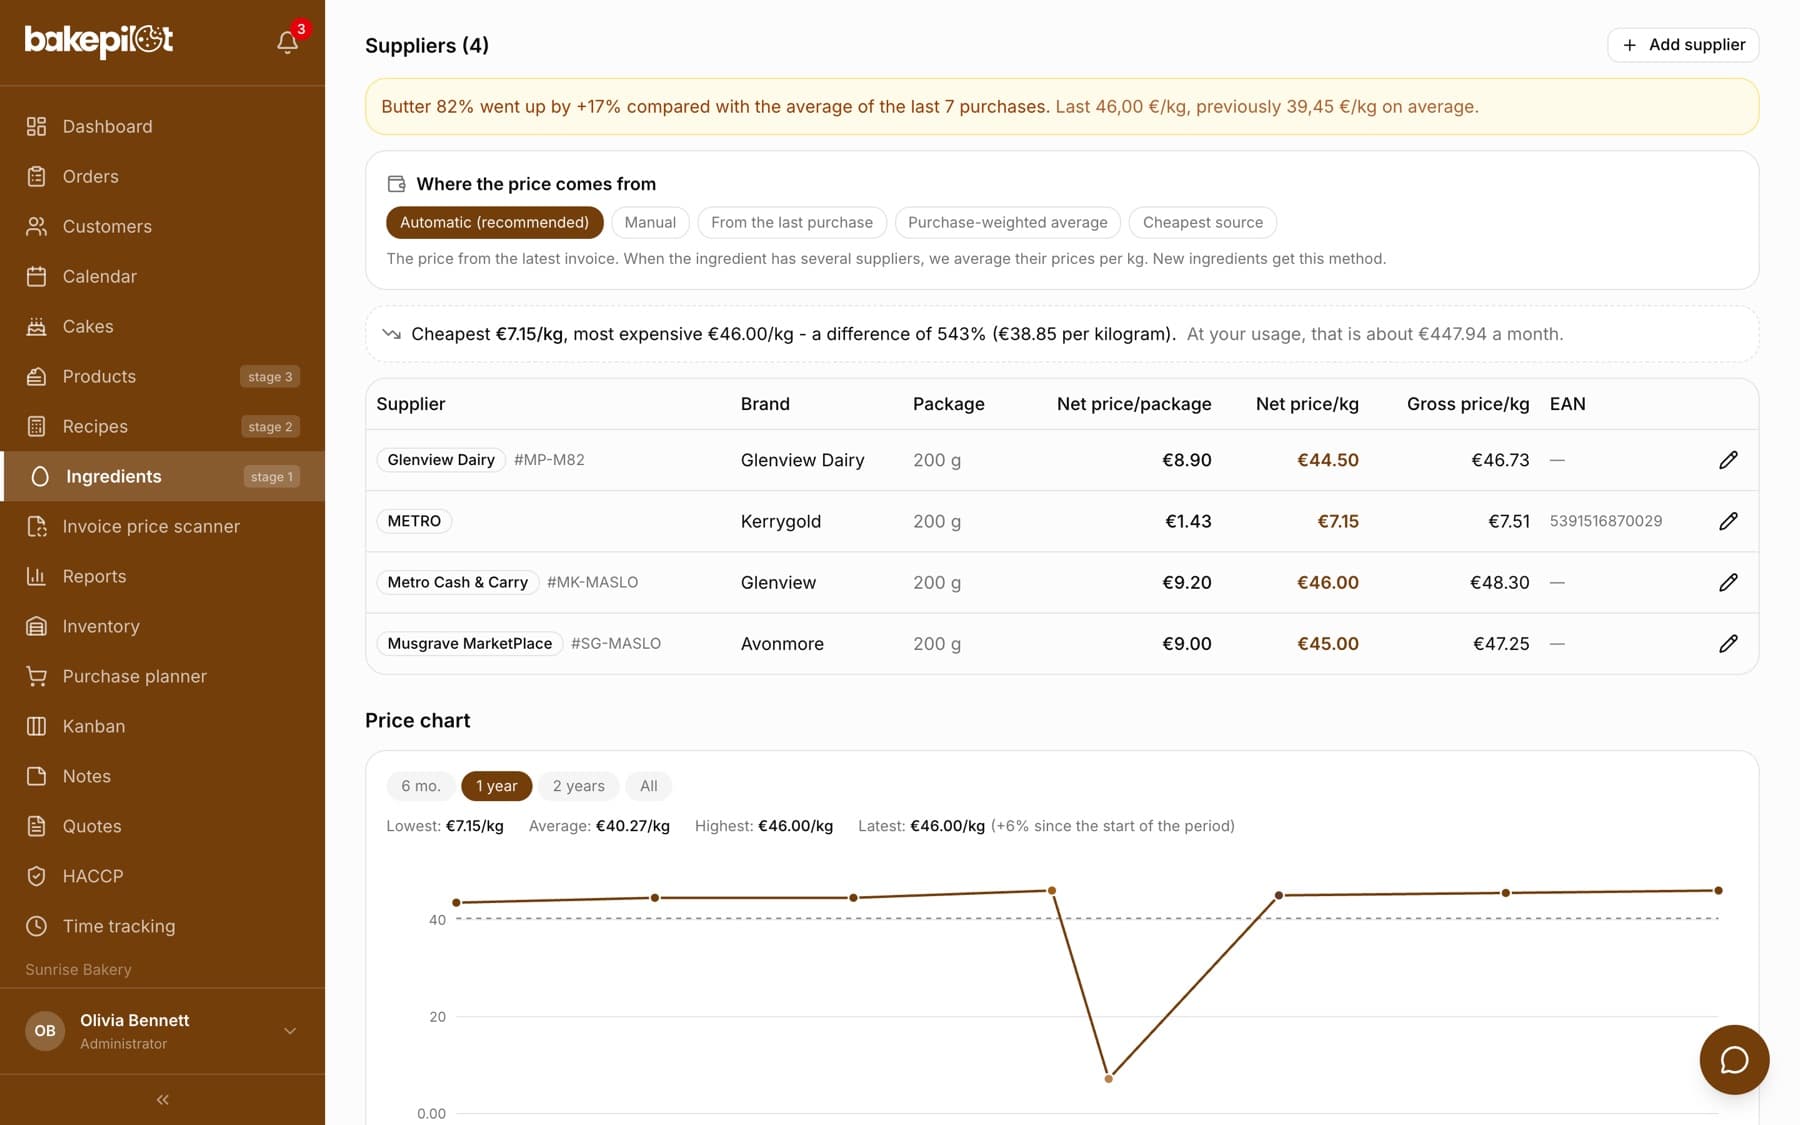1800x1125 pixels.
Task: Click the HACCP shield icon
Action: [37, 876]
